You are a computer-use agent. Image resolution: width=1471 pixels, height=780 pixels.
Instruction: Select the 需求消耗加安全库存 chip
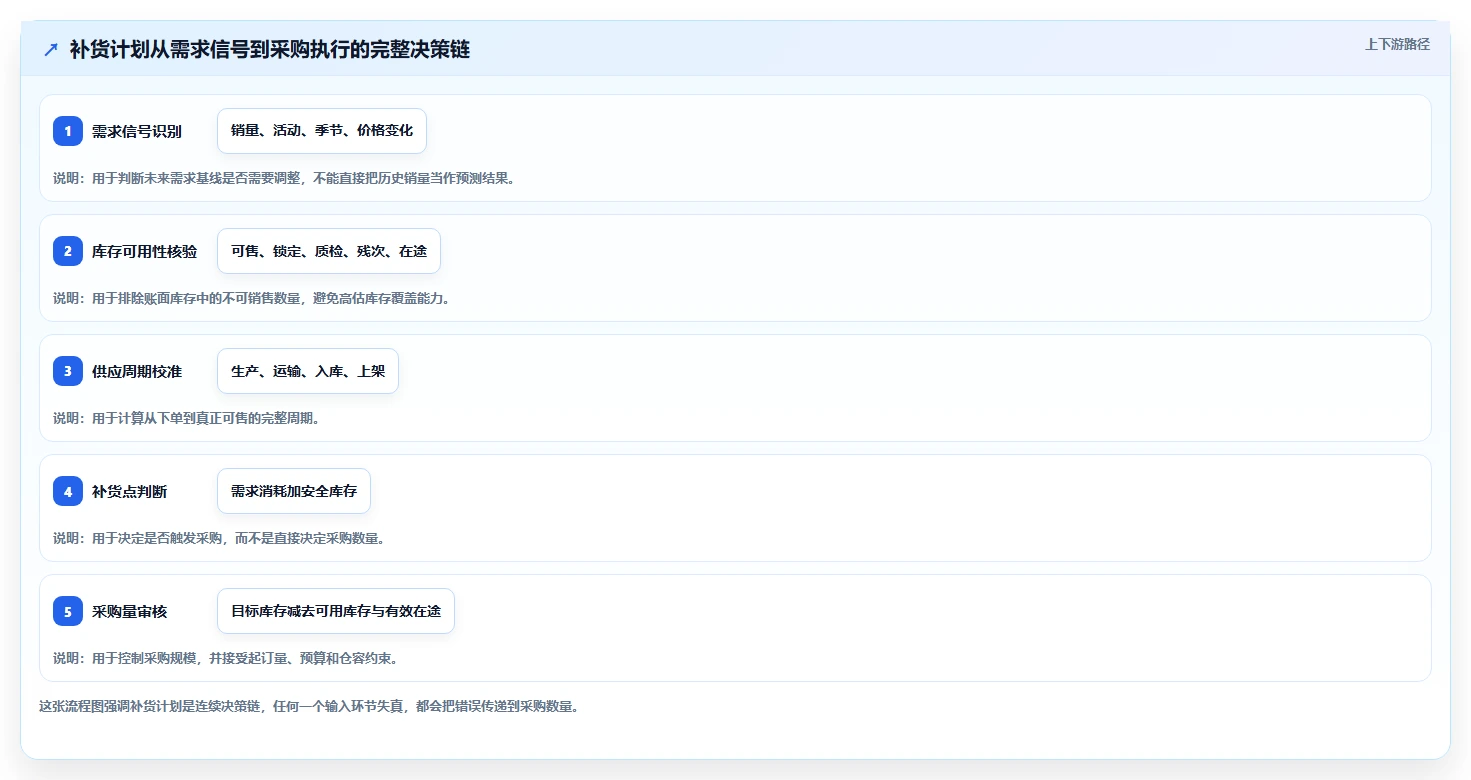(x=294, y=491)
